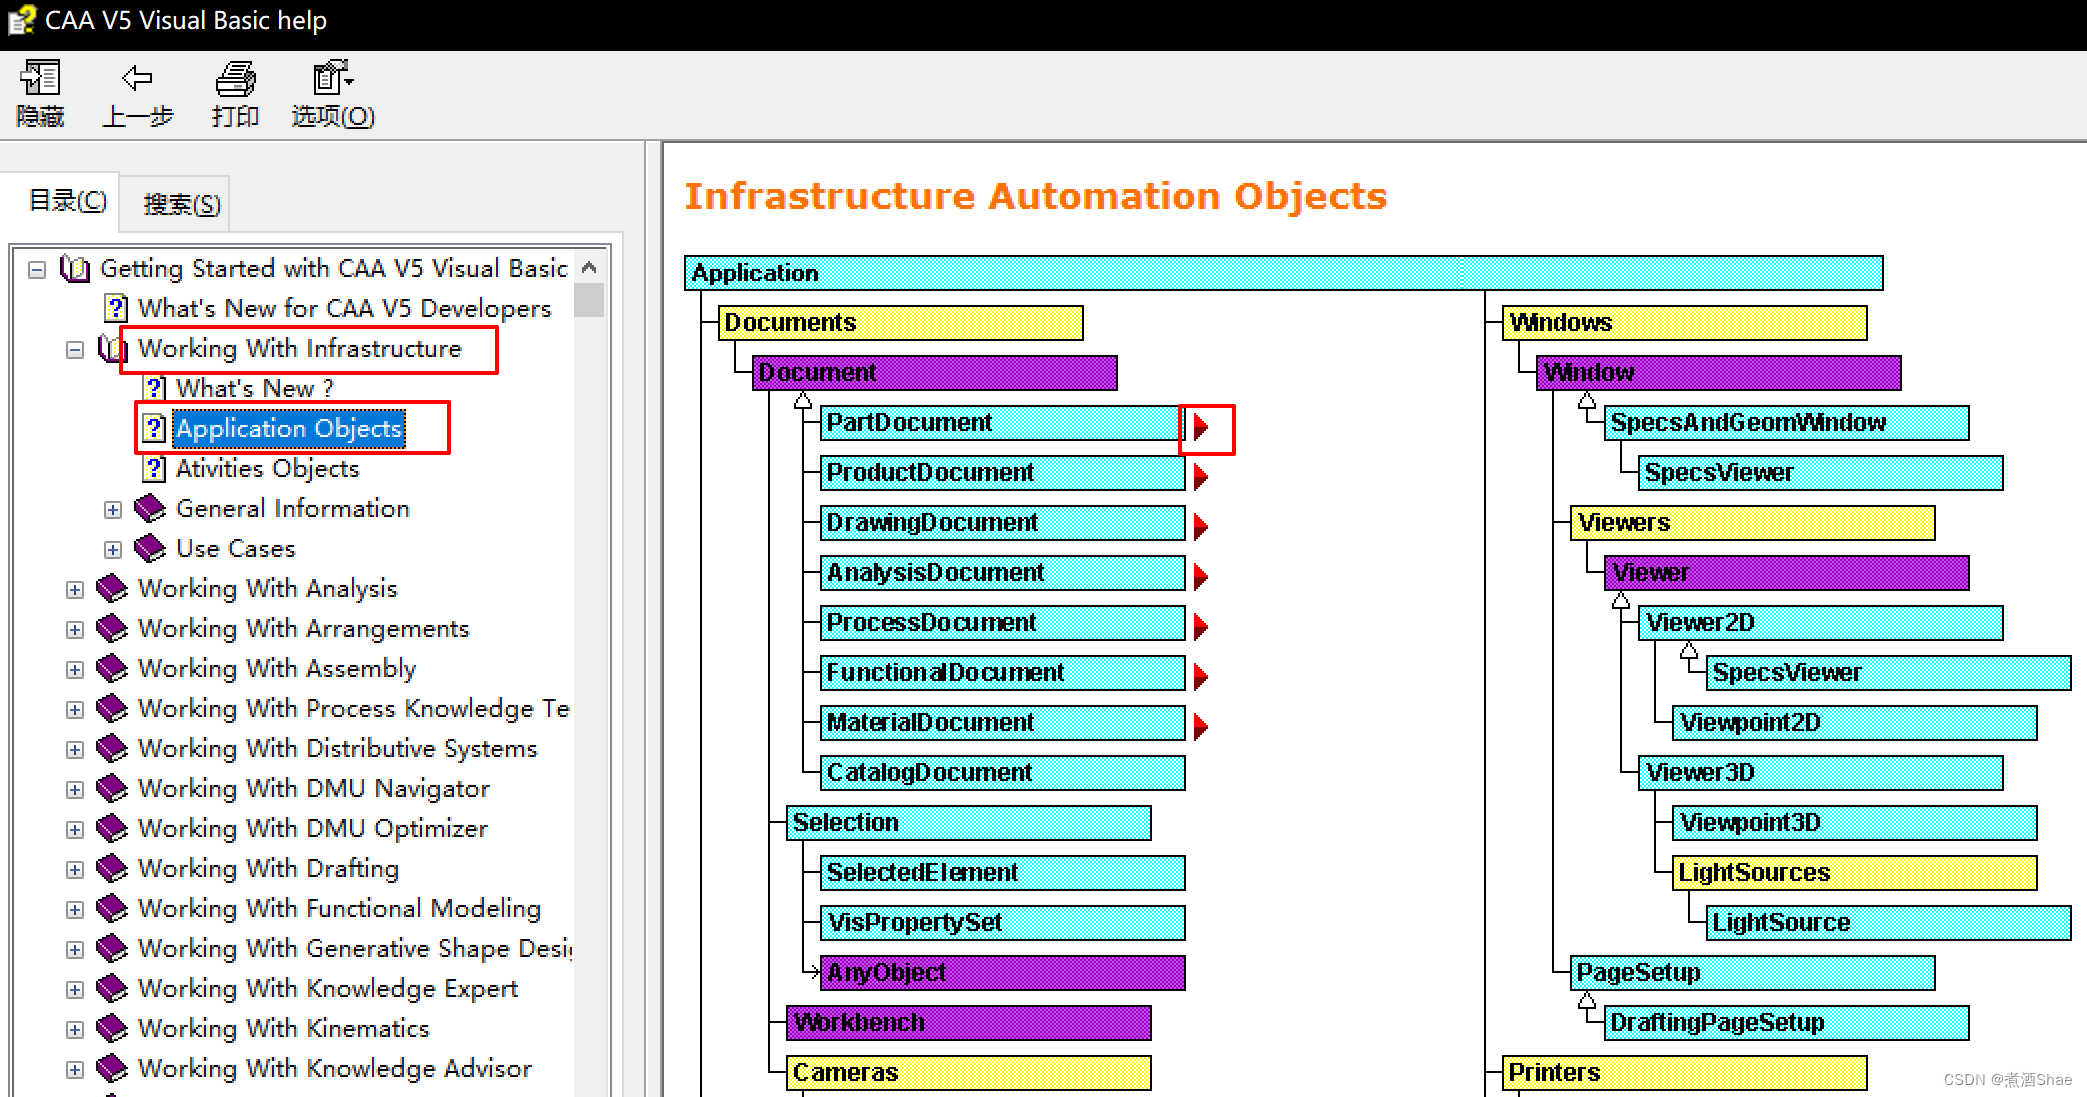Viewport: 2087px width, 1097px height.
Task: Expand the Working With Analysis node
Action: (75, 589)
